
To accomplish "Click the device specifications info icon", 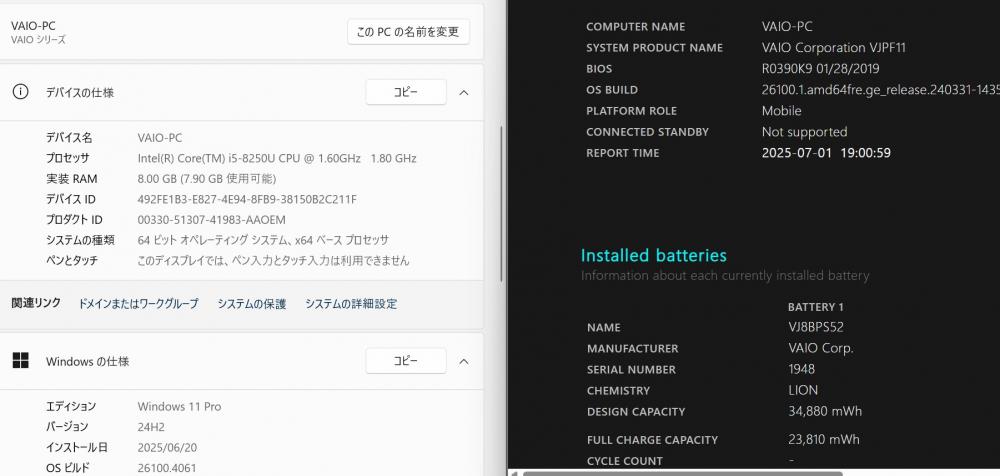I will click(x=20, y=92).
